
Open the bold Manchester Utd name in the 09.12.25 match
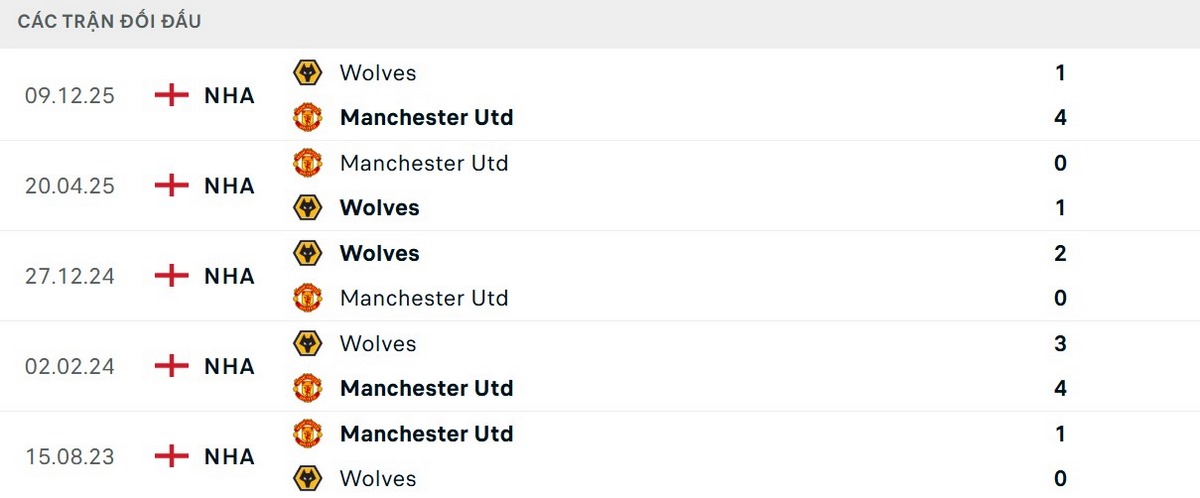pyautogui.click(x=426, y=117)
